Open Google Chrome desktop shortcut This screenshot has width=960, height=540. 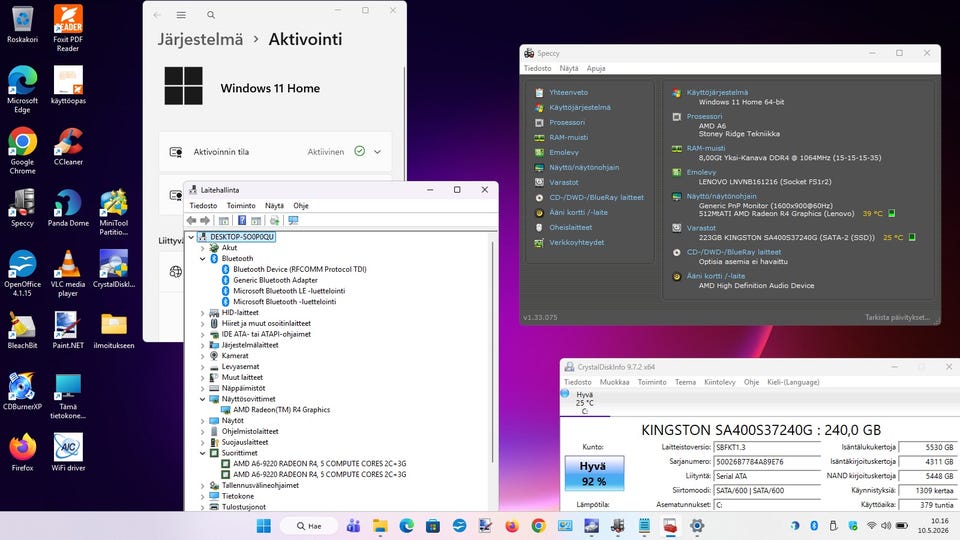tap(23, 151)
